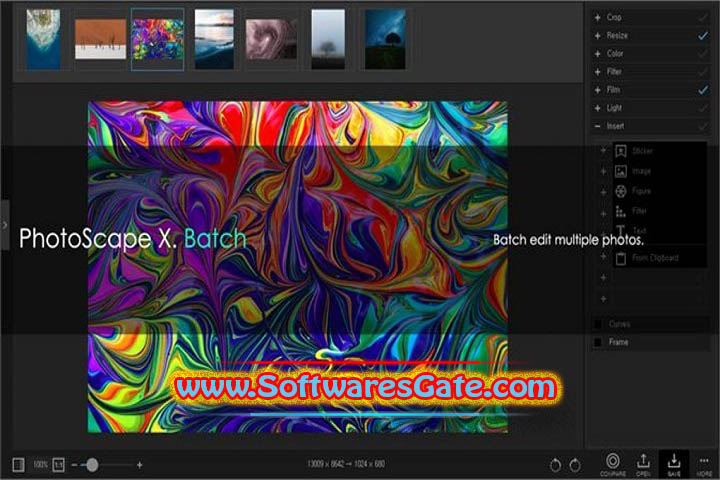Disable the Film checkmark
Image resolution: width=720 pixels, height=480 pixels.
tap(703, 90)
